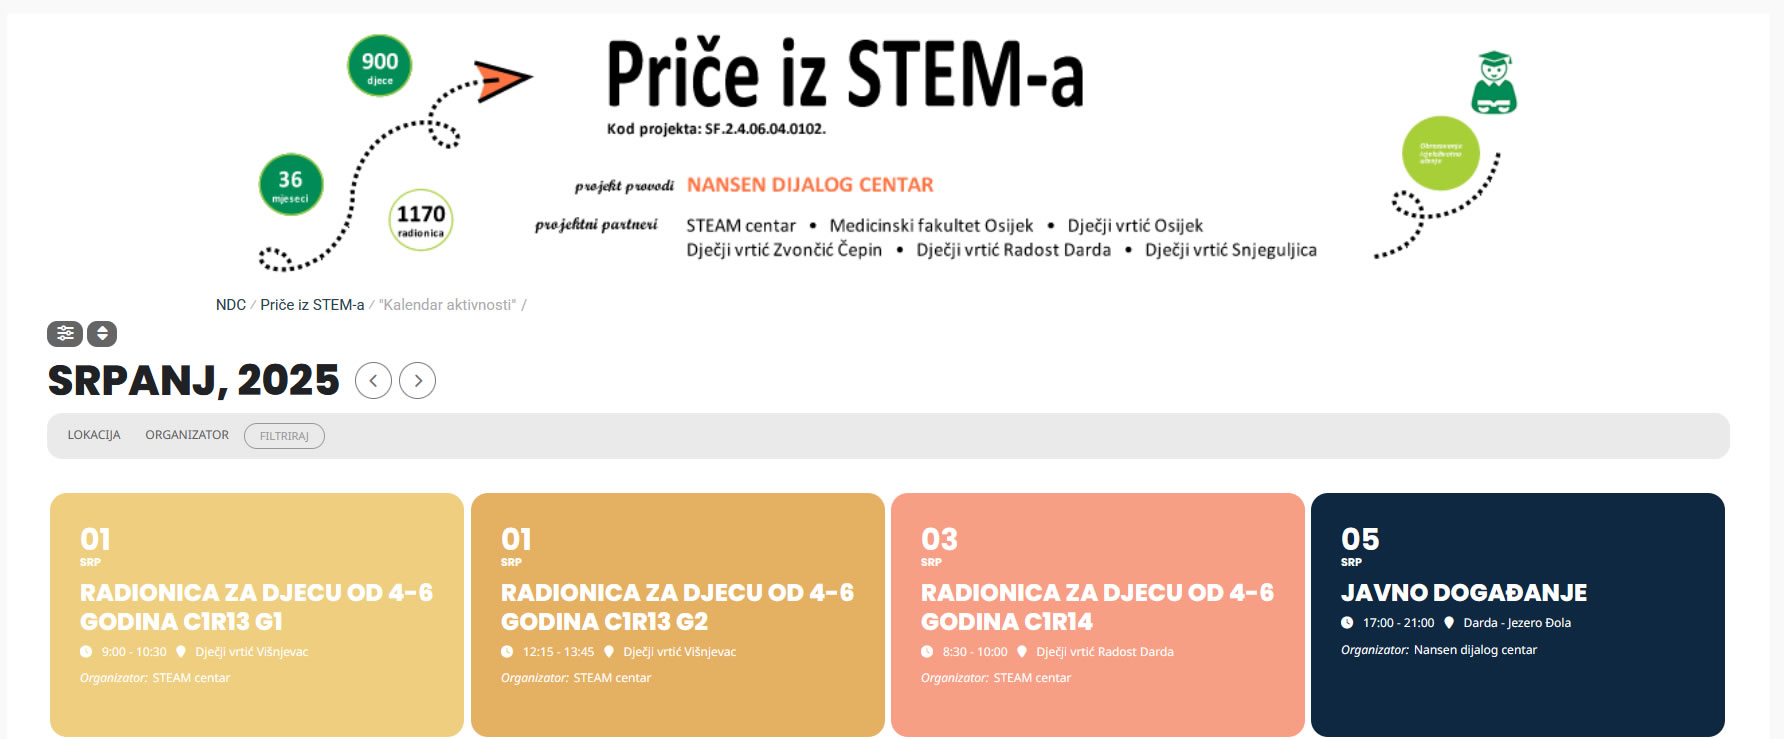The width and height of the screenshot is (1784, 739).
Task: Go to the previous month arrow
Action: [x=373, y=380]
